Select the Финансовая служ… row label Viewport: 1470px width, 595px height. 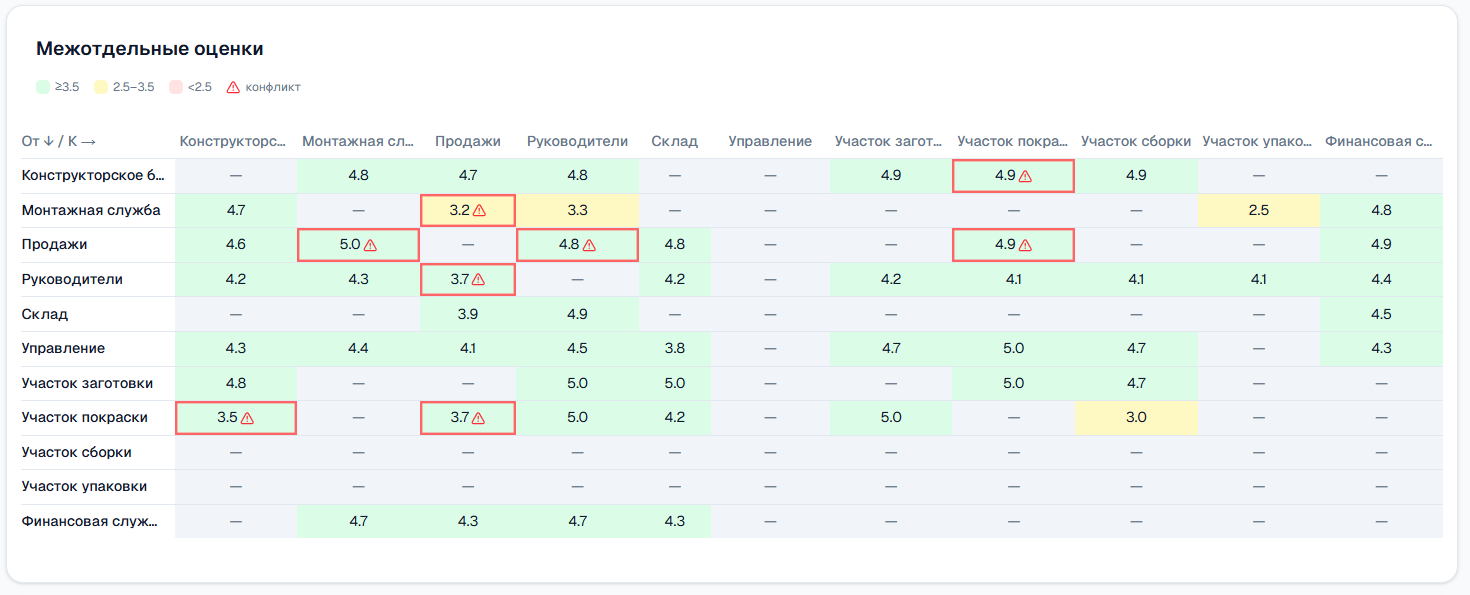90,521
